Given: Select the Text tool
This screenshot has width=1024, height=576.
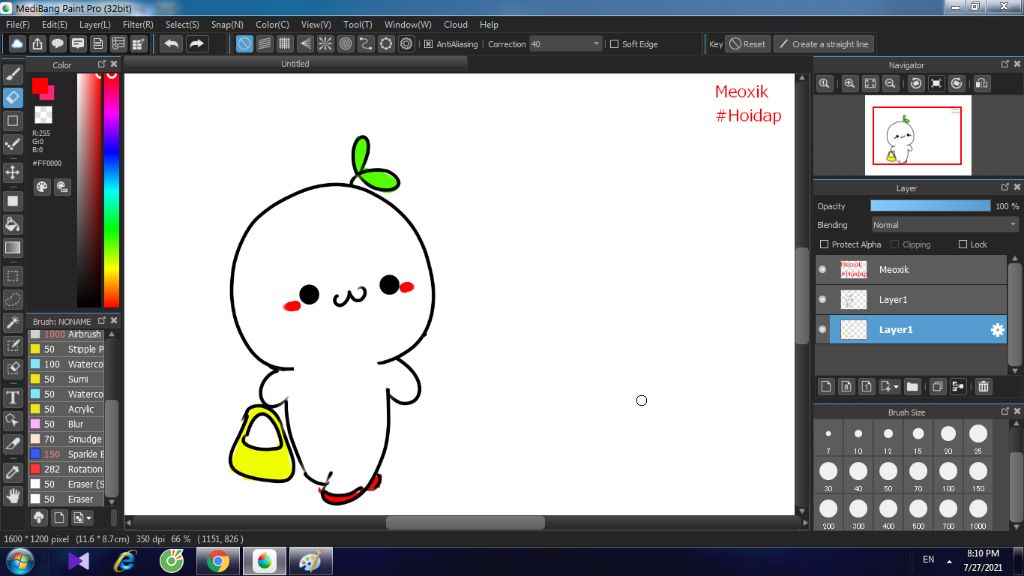Looking at the screenshot, I should pos(13,397).
